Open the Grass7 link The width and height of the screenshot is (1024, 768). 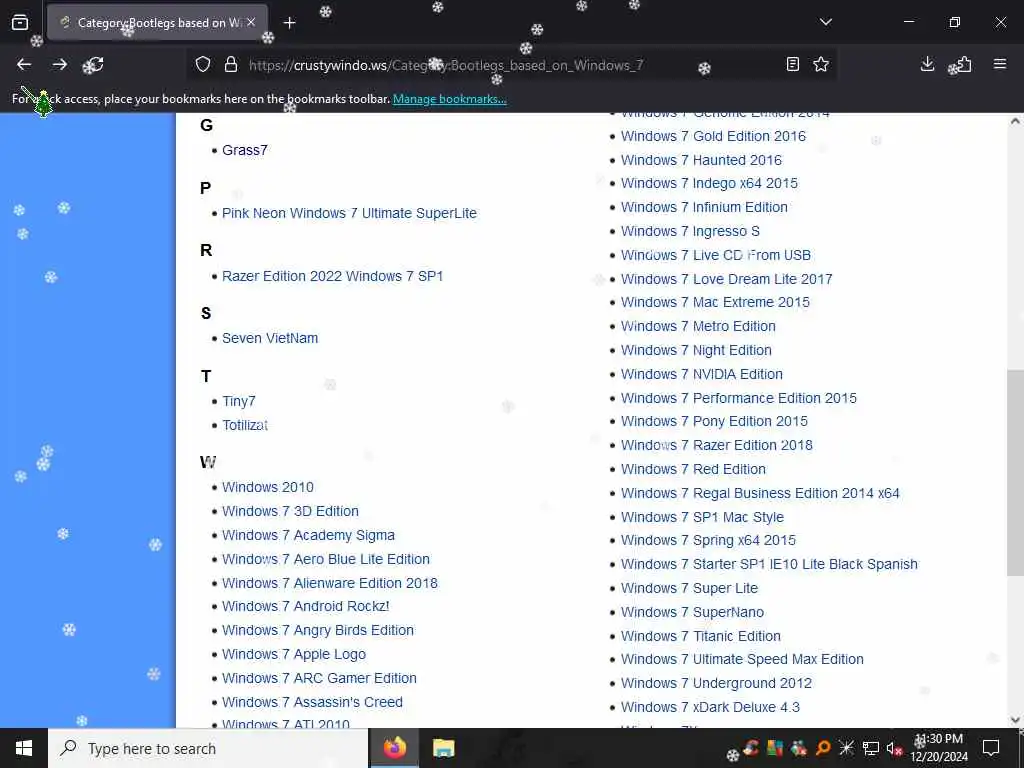245,150
